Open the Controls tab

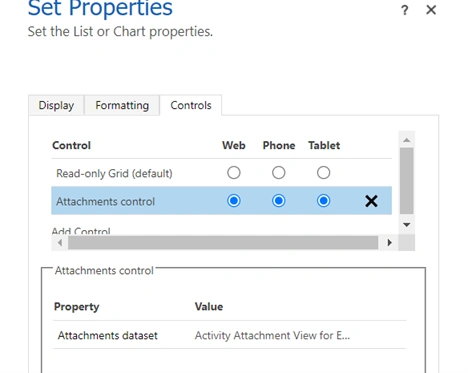(x=191, y=105)
